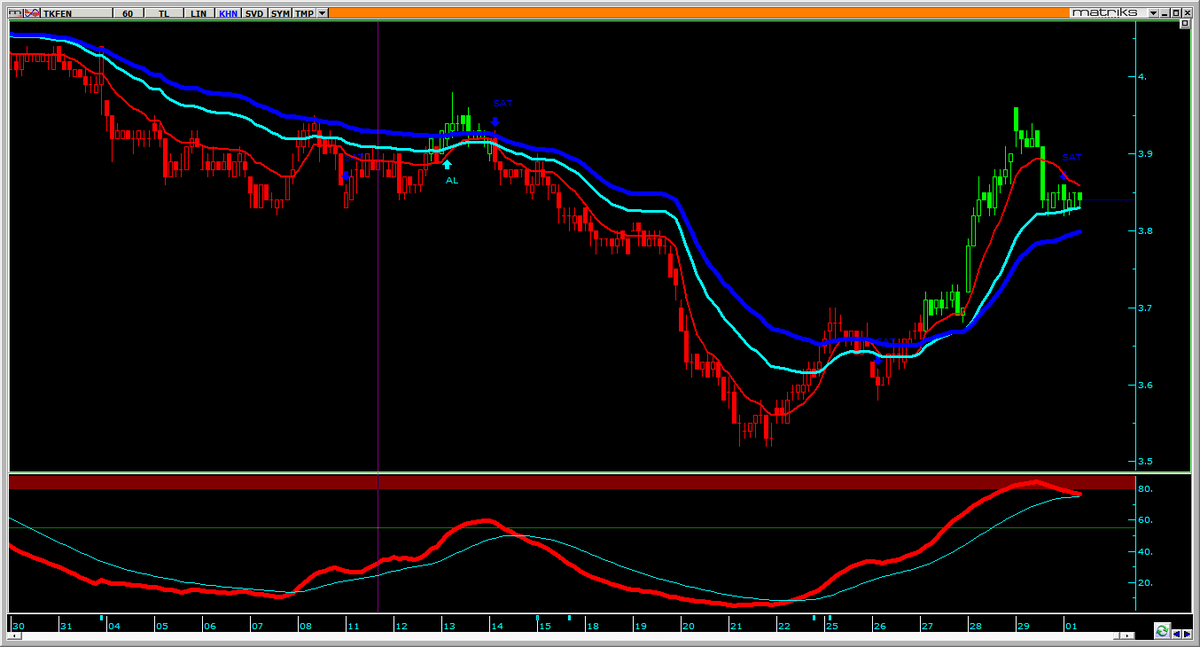Click the chart type icon beside TKFEN

pos(16,13)
